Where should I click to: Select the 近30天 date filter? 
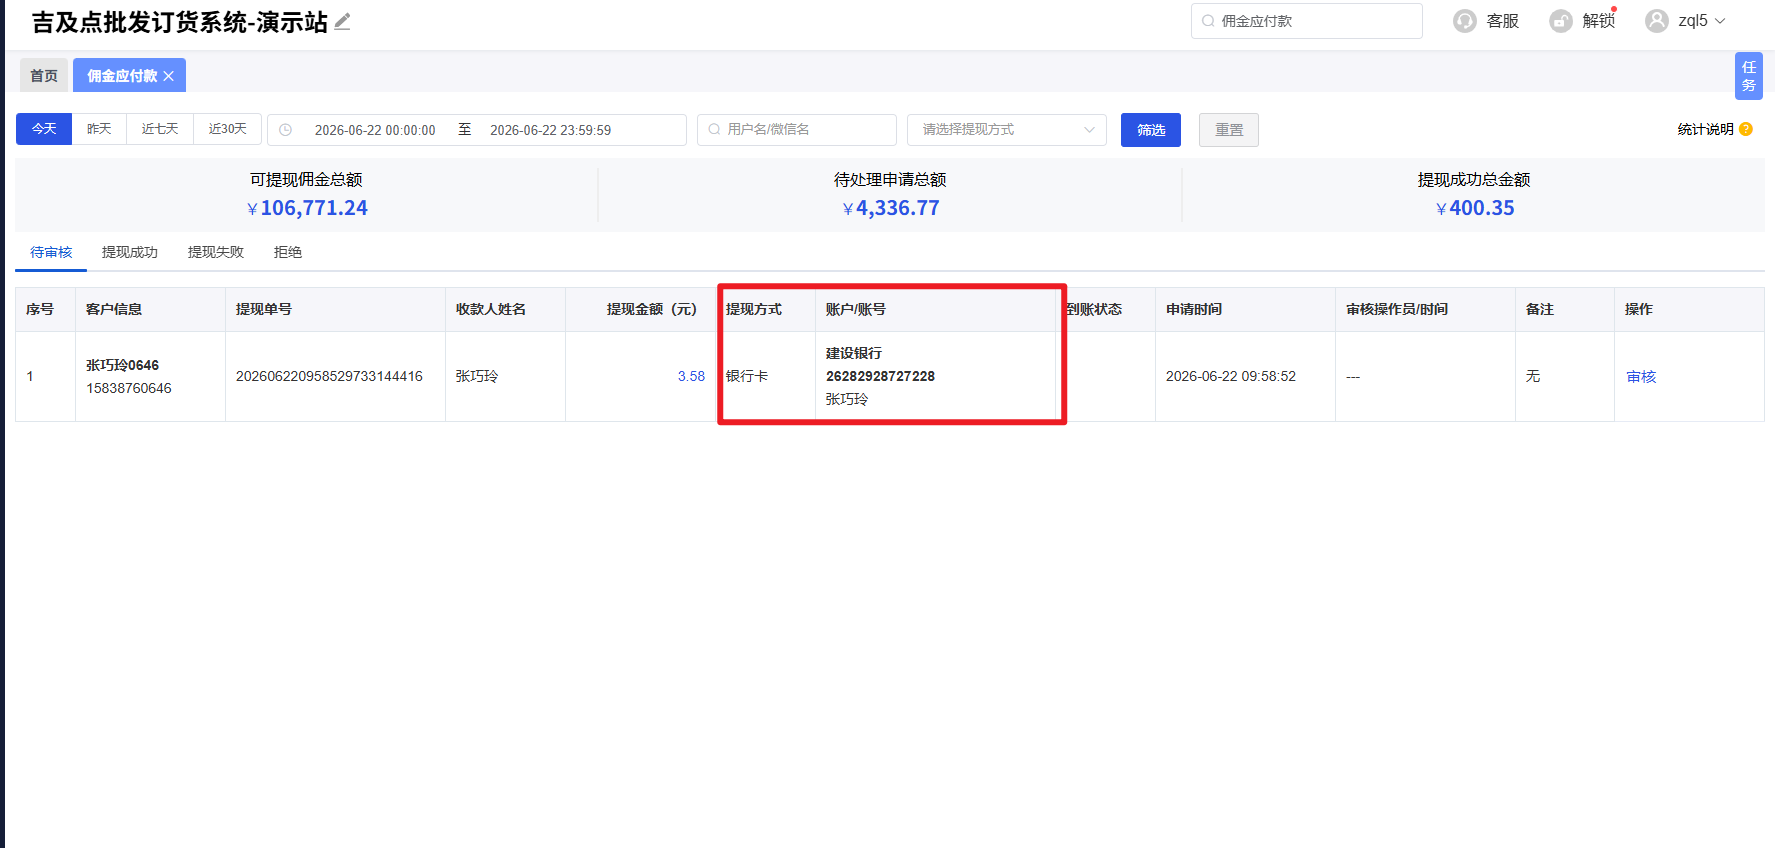(228, 129)
